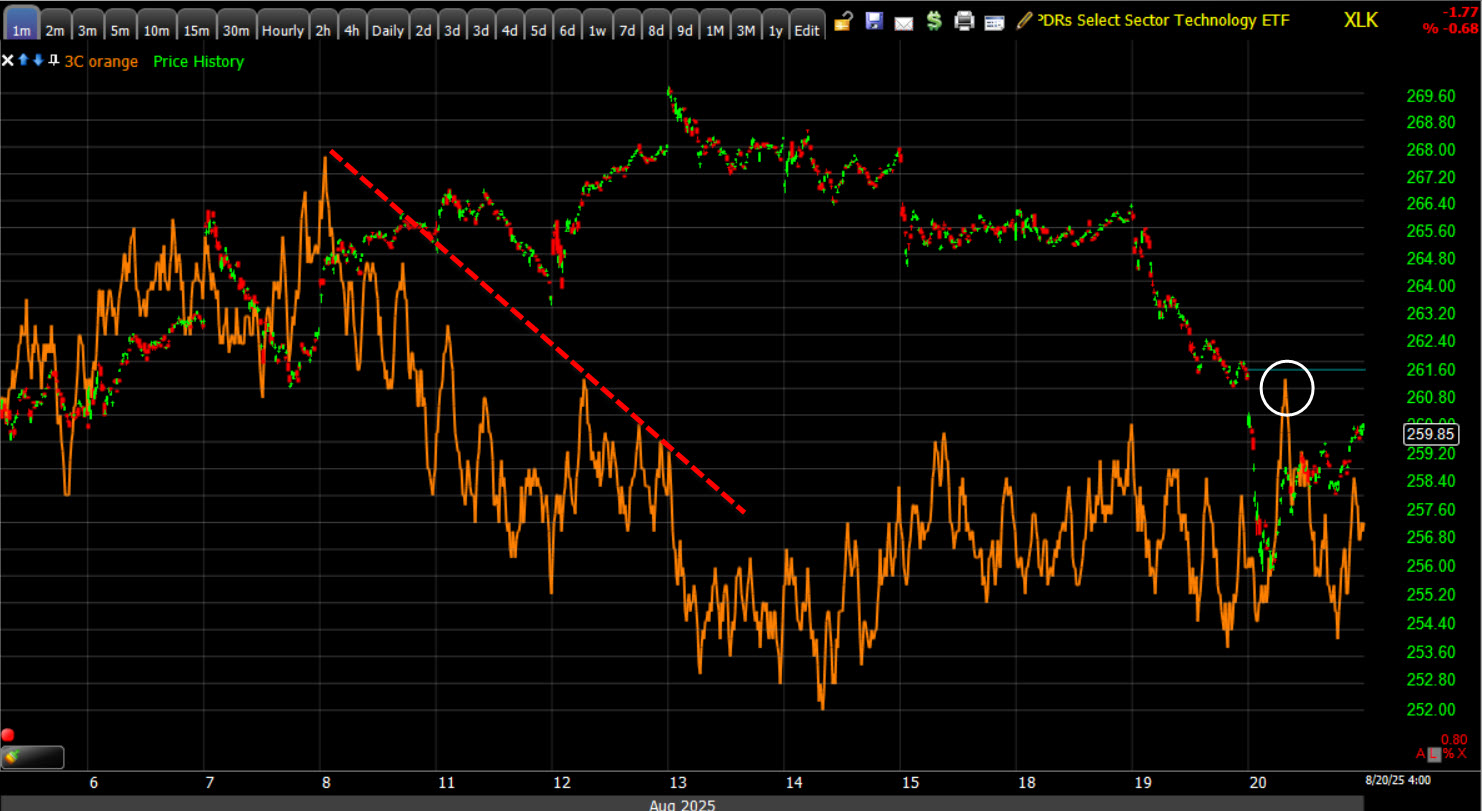
Task: Switch to the 5m timeframe tab
Action: click(x=120, y=30)
